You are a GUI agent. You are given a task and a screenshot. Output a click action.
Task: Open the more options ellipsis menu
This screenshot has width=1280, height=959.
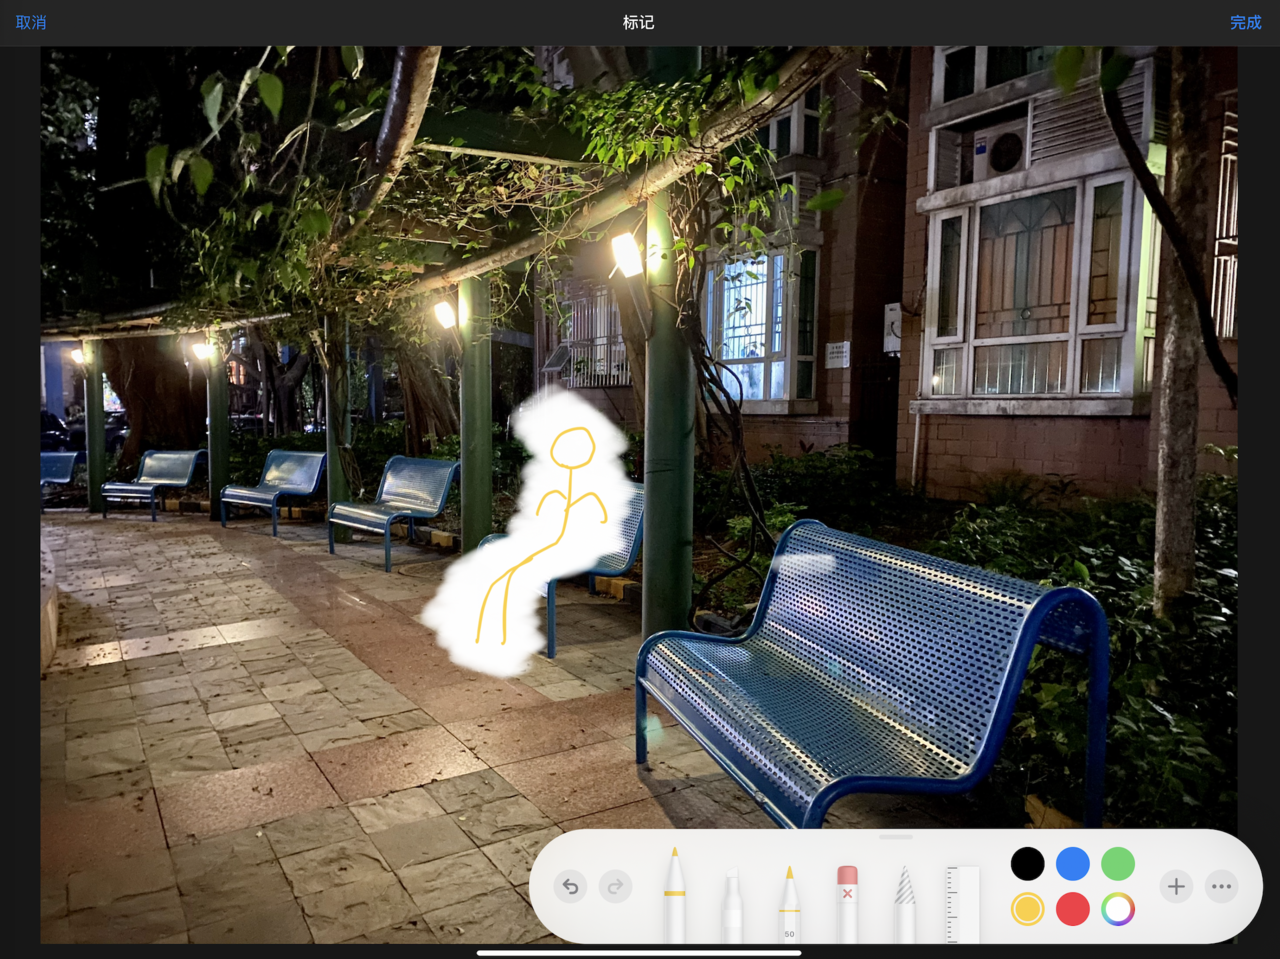1221,886
